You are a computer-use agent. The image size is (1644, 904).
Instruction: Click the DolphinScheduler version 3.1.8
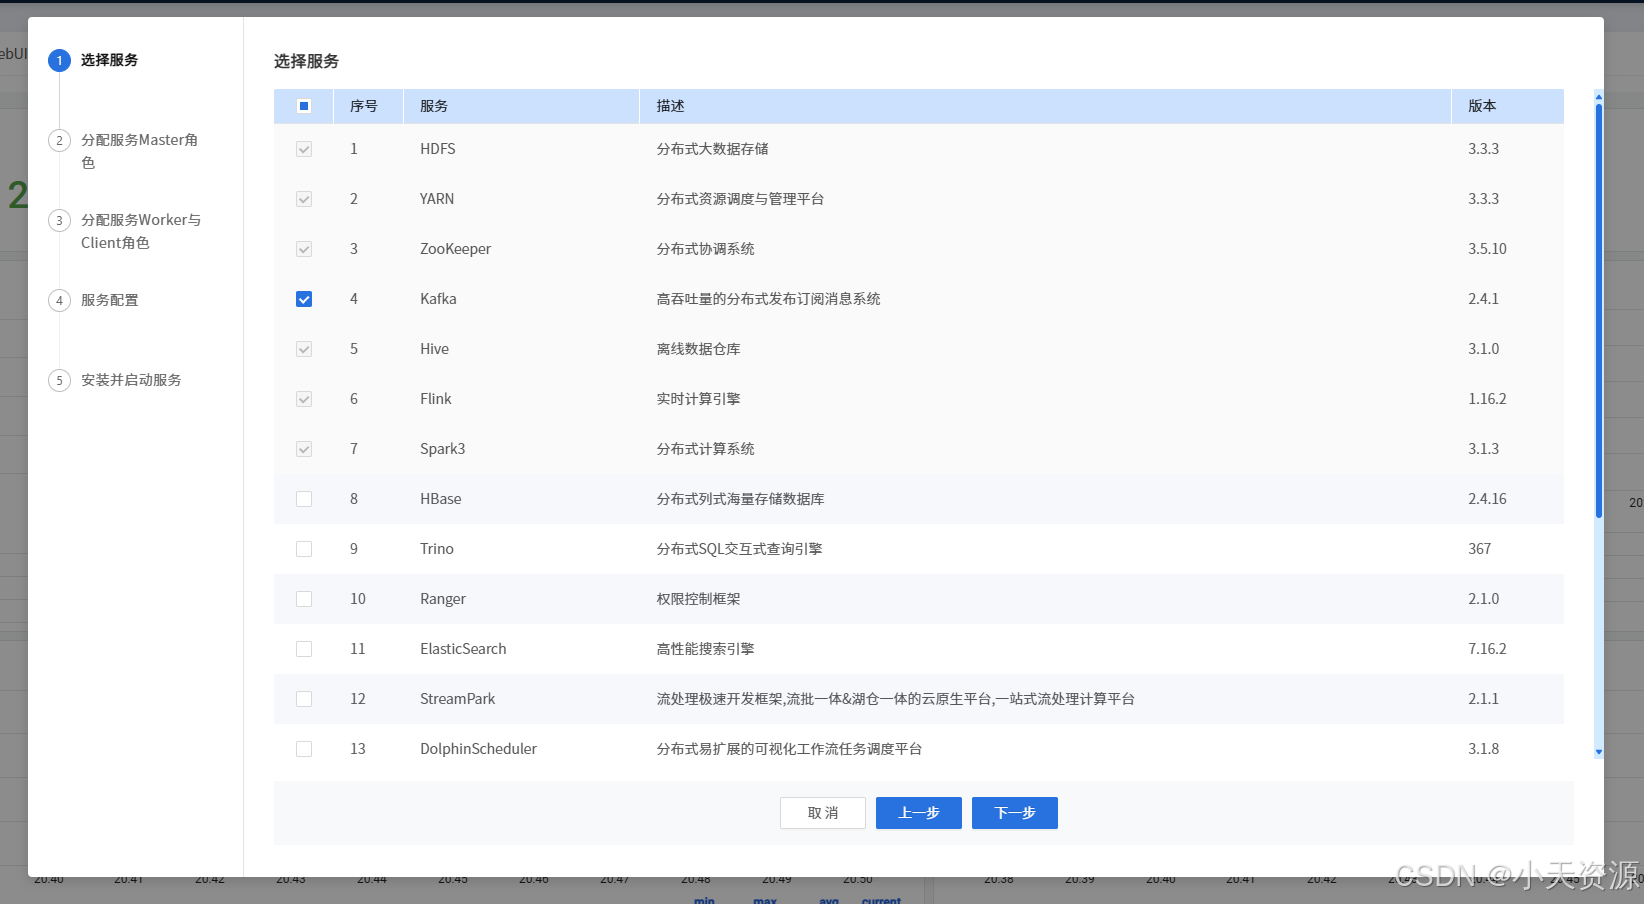click(x=1484, y=749)
